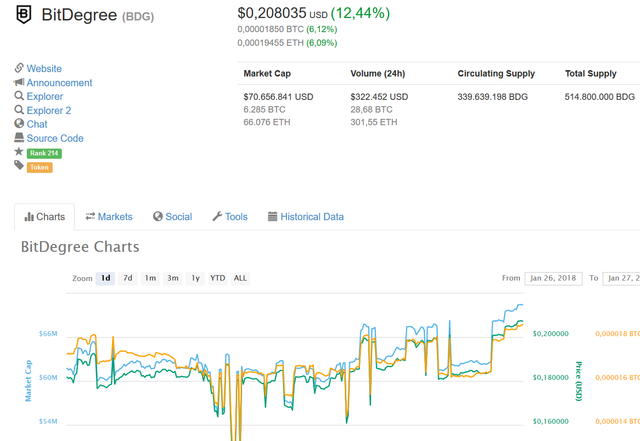
Task: Click the 339.639.198 BDG circulating supply value
Action: click(493, 97)
